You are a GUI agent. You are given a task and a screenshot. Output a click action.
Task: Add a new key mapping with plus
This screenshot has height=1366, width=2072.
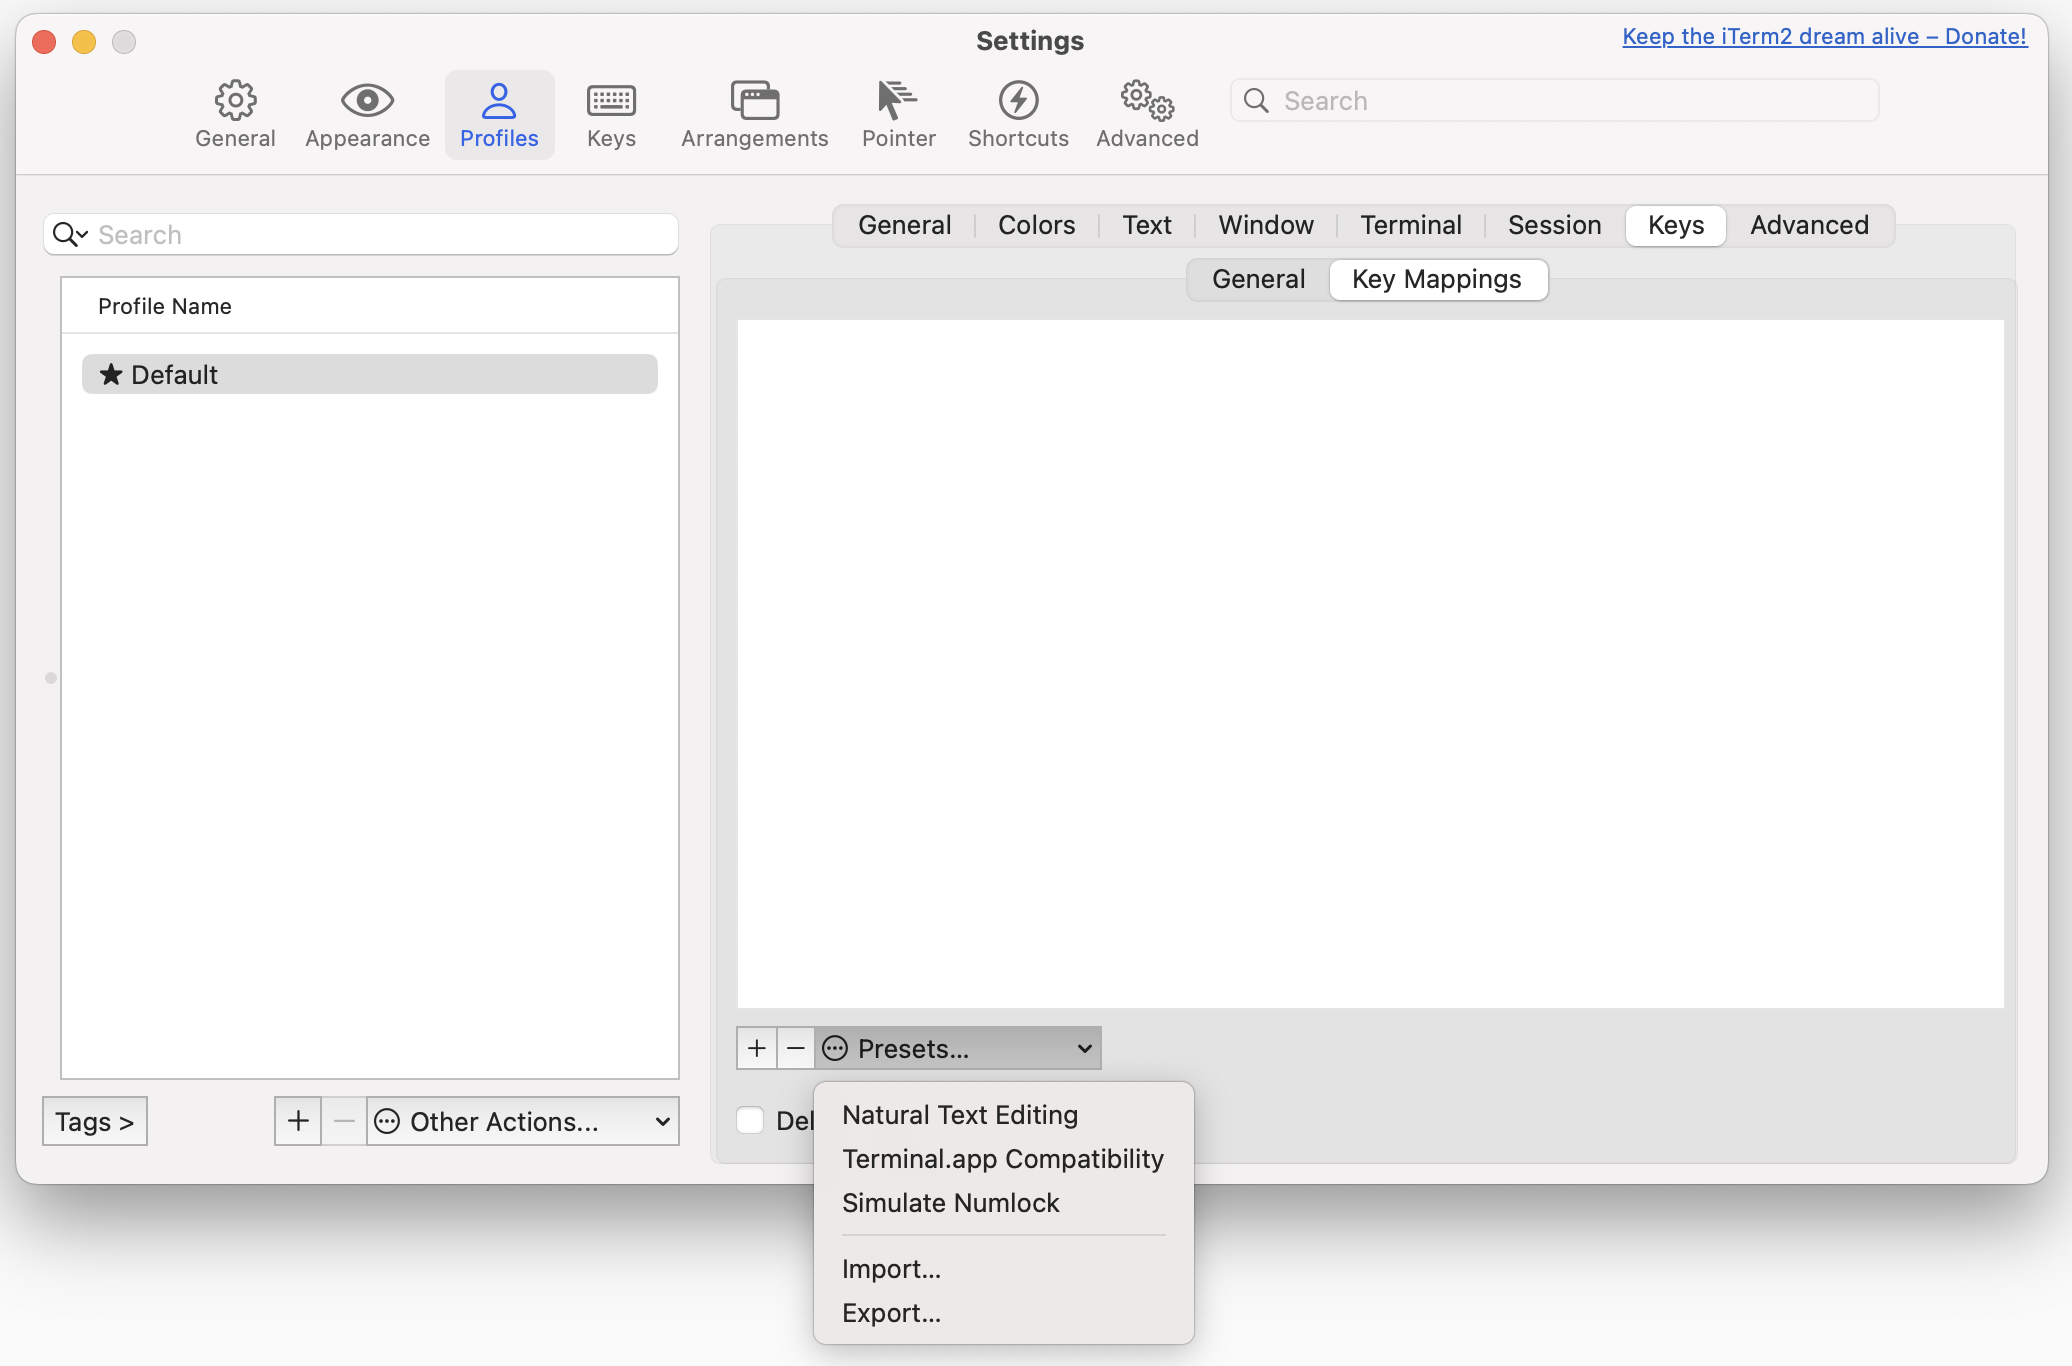(757, 1048)
